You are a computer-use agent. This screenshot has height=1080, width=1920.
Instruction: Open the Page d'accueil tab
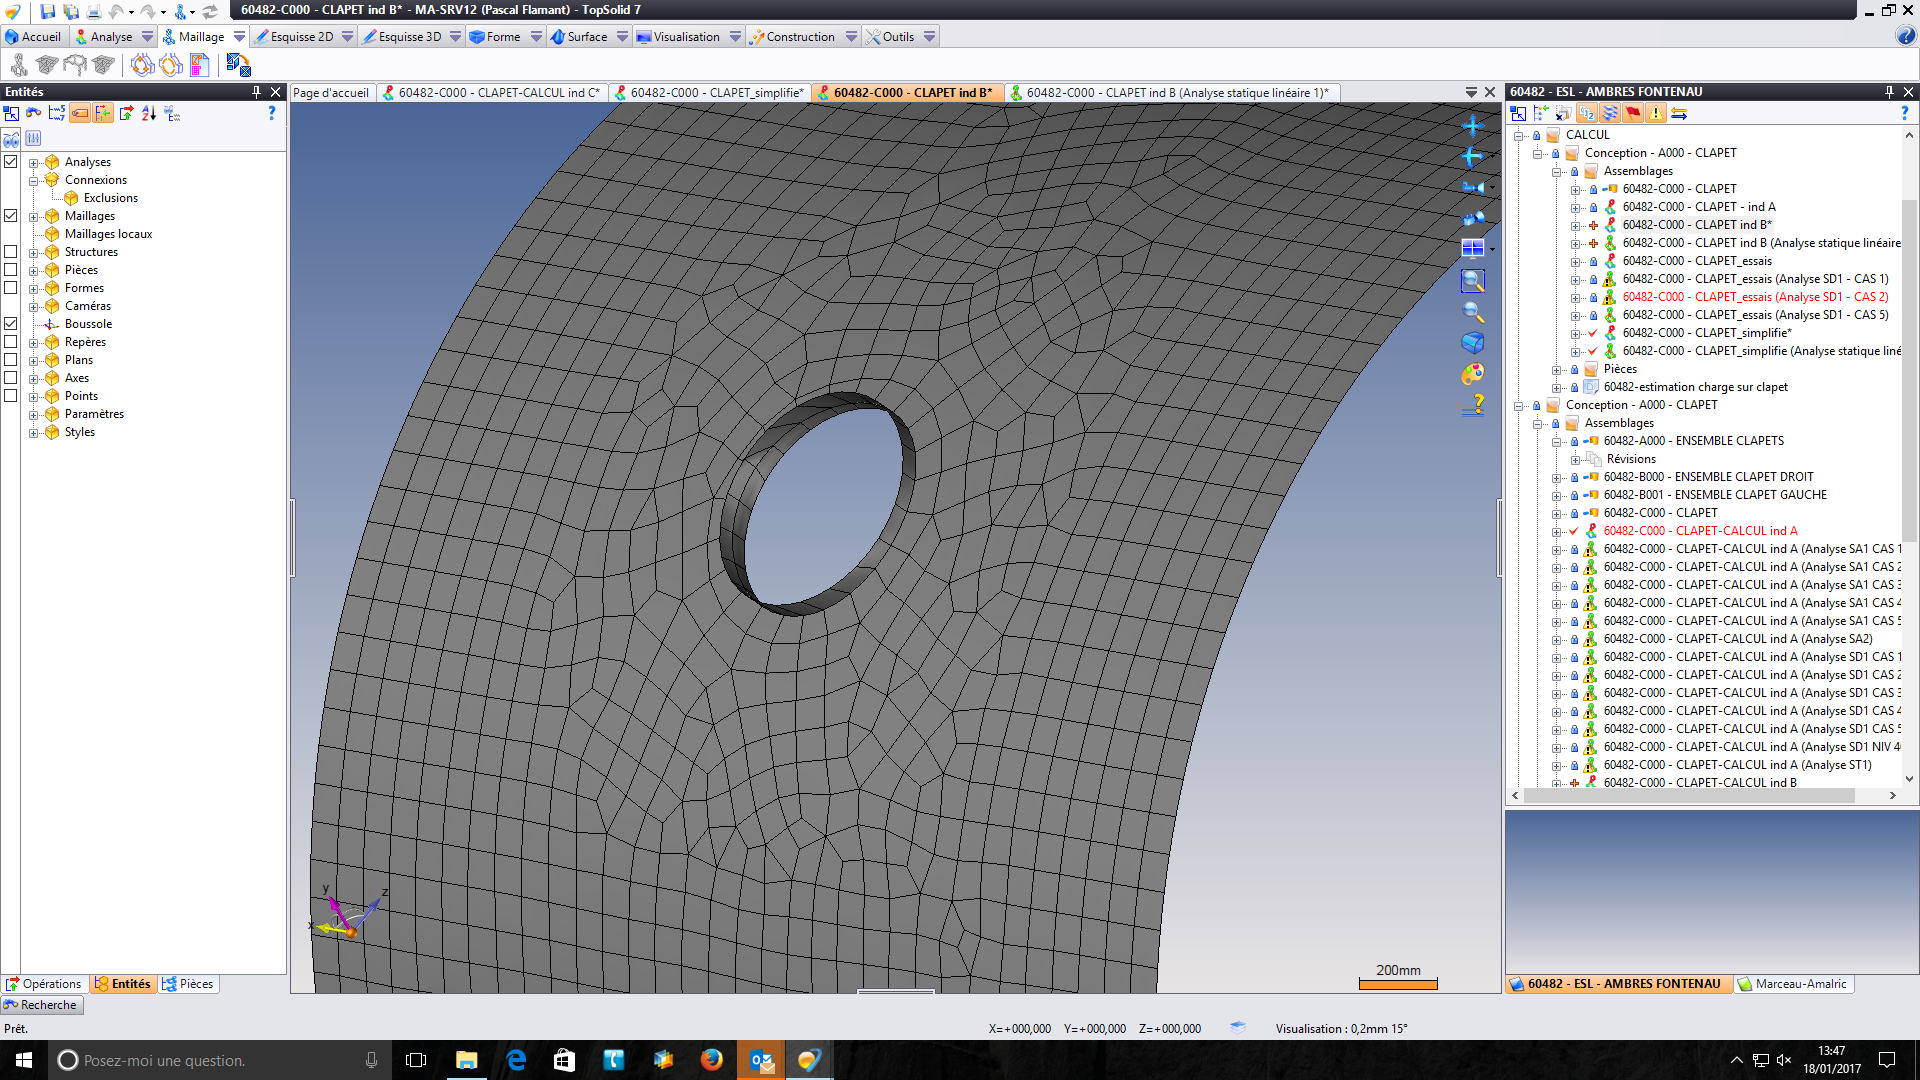click(331, 93)
